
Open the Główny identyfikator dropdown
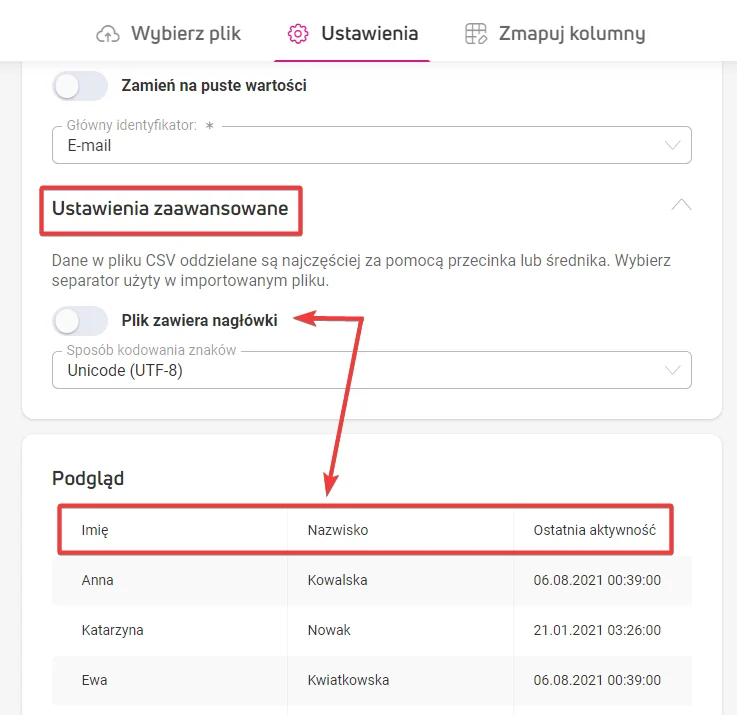(x=371, y=146)
